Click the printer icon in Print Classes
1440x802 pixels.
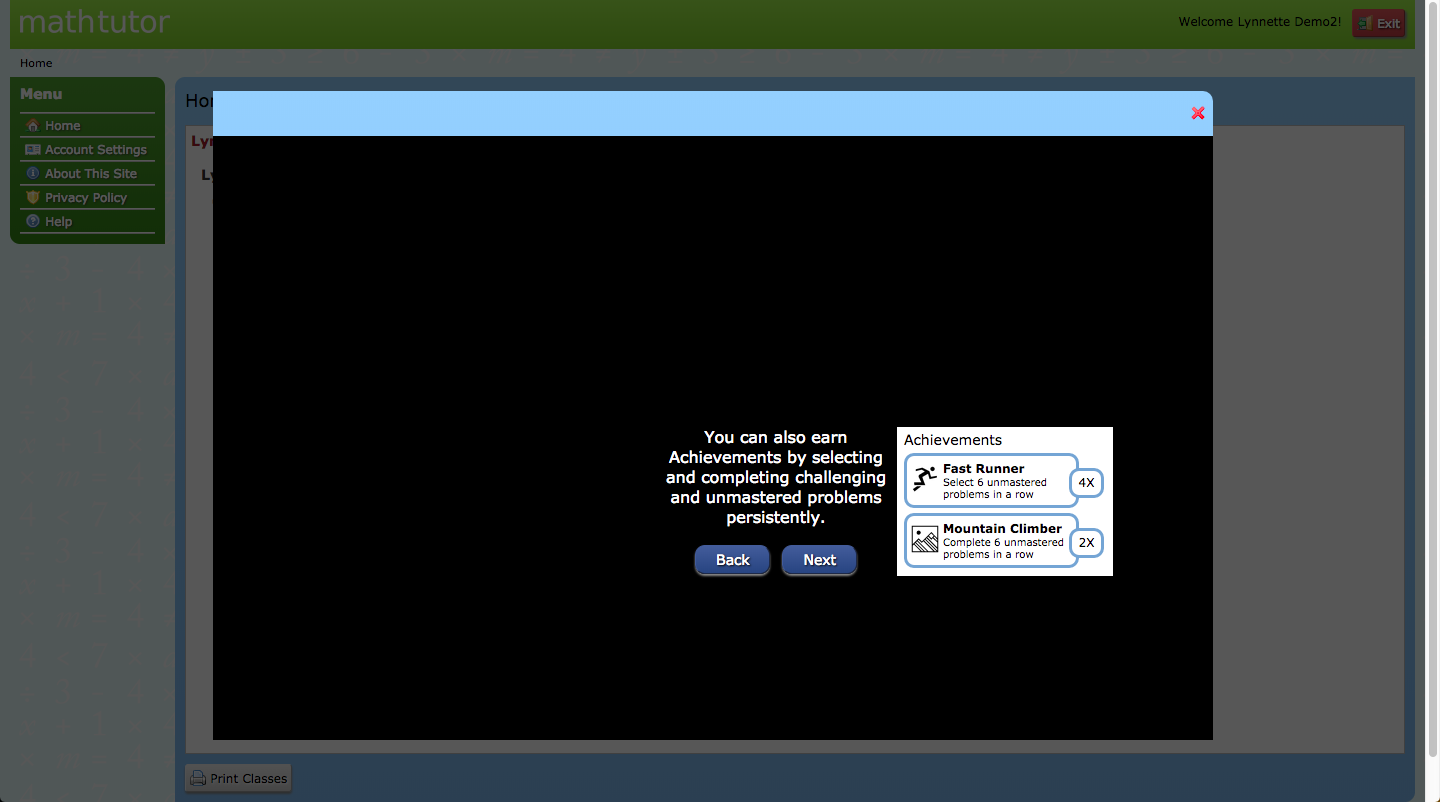[x=198, y=778]
